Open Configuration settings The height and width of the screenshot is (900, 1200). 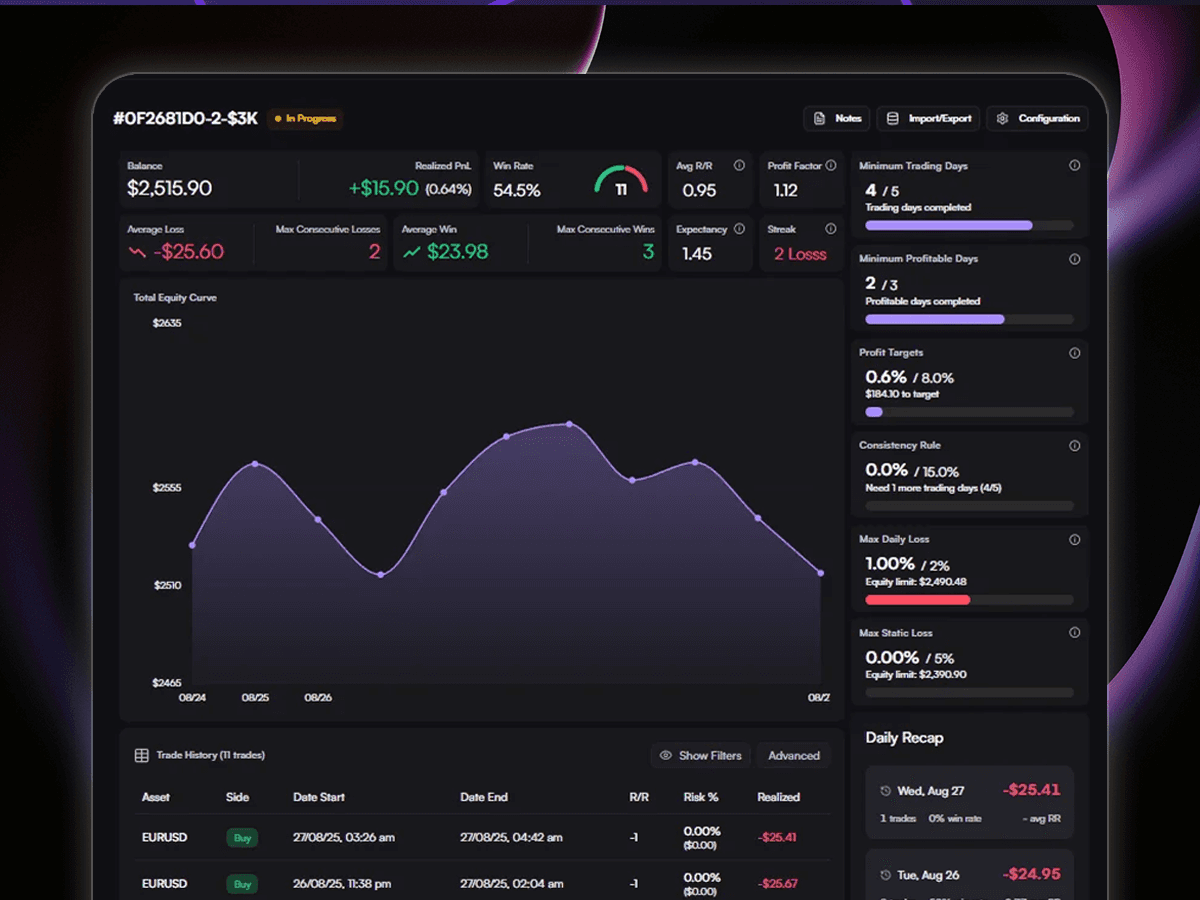tap(1038, 119)
